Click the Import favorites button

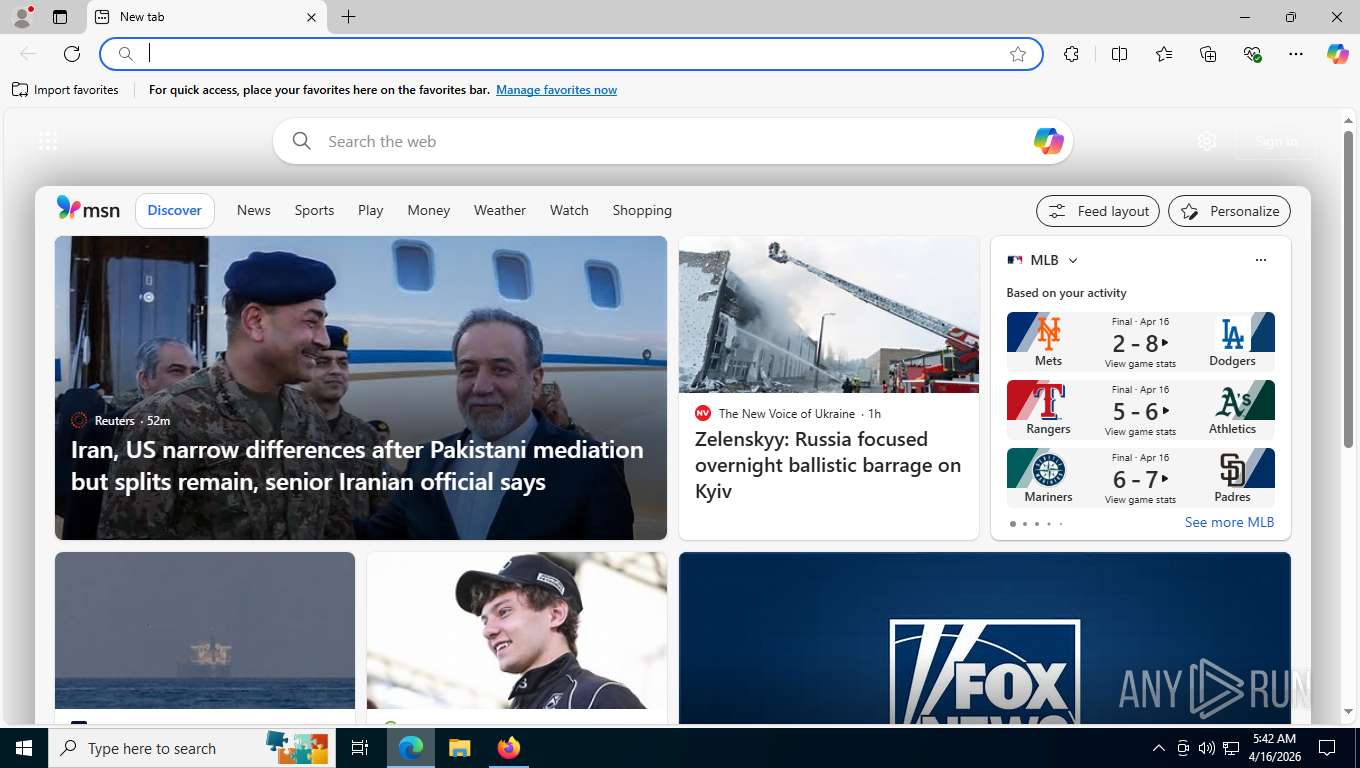(x=65, y=90)
